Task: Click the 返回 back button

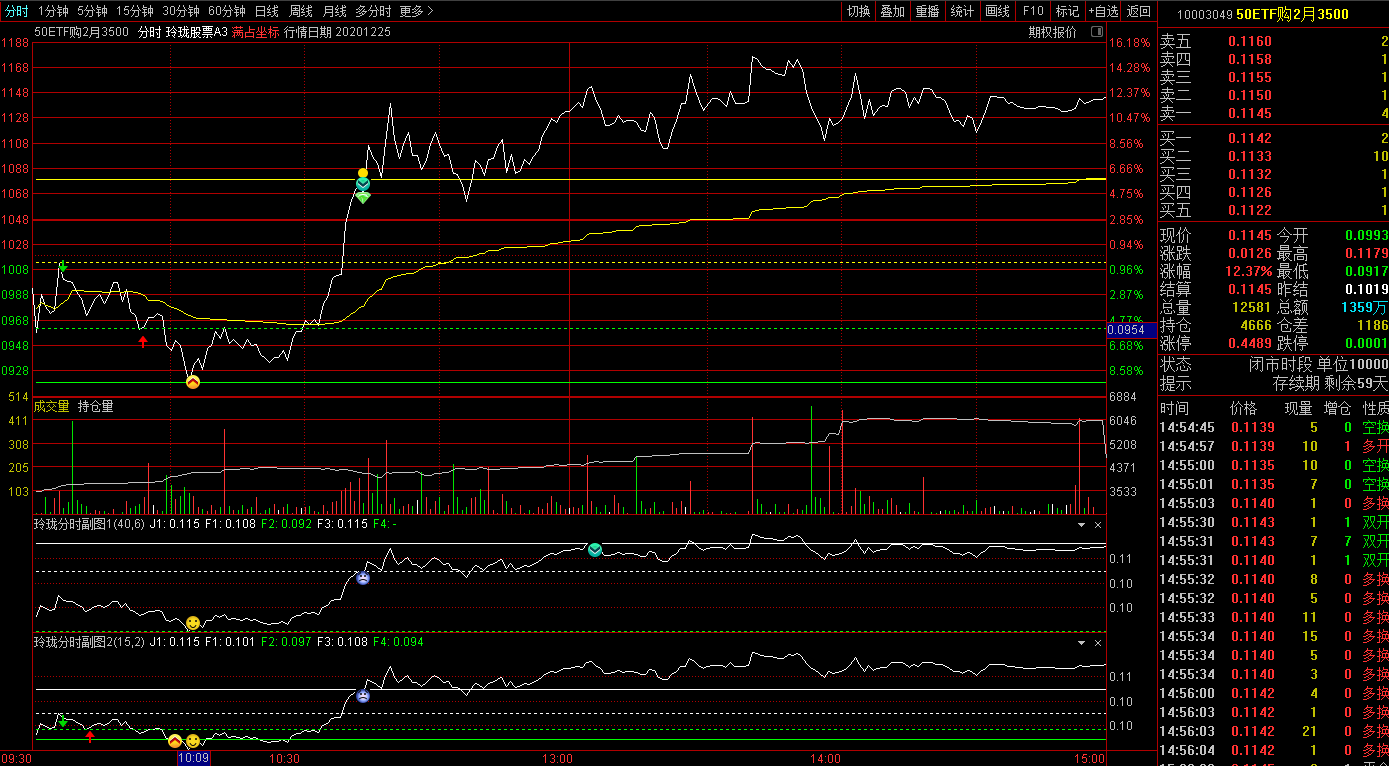Action: [x=1139, y=11]
